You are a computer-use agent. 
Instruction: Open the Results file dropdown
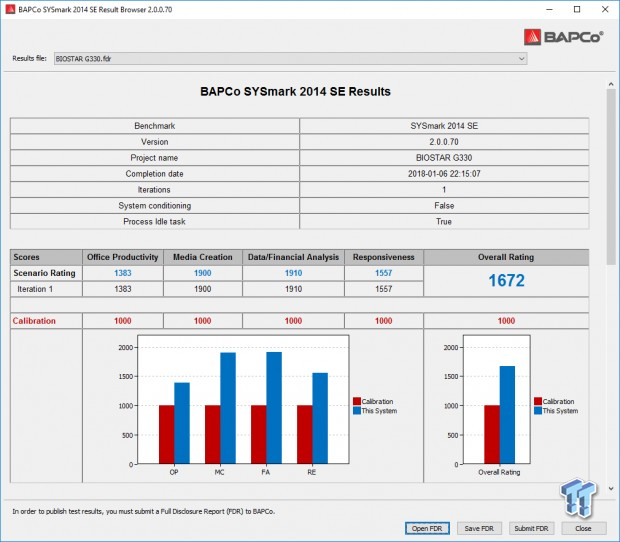coord(290,59)
